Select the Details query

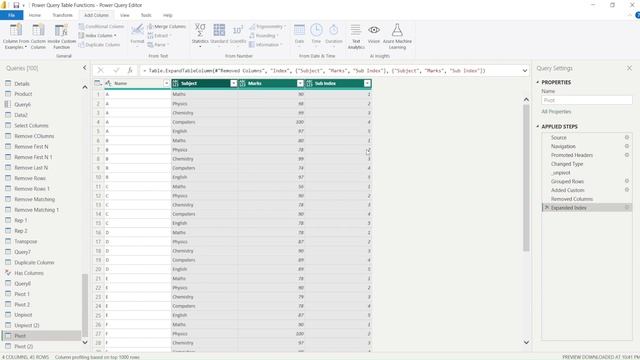(x=22, y=83)
